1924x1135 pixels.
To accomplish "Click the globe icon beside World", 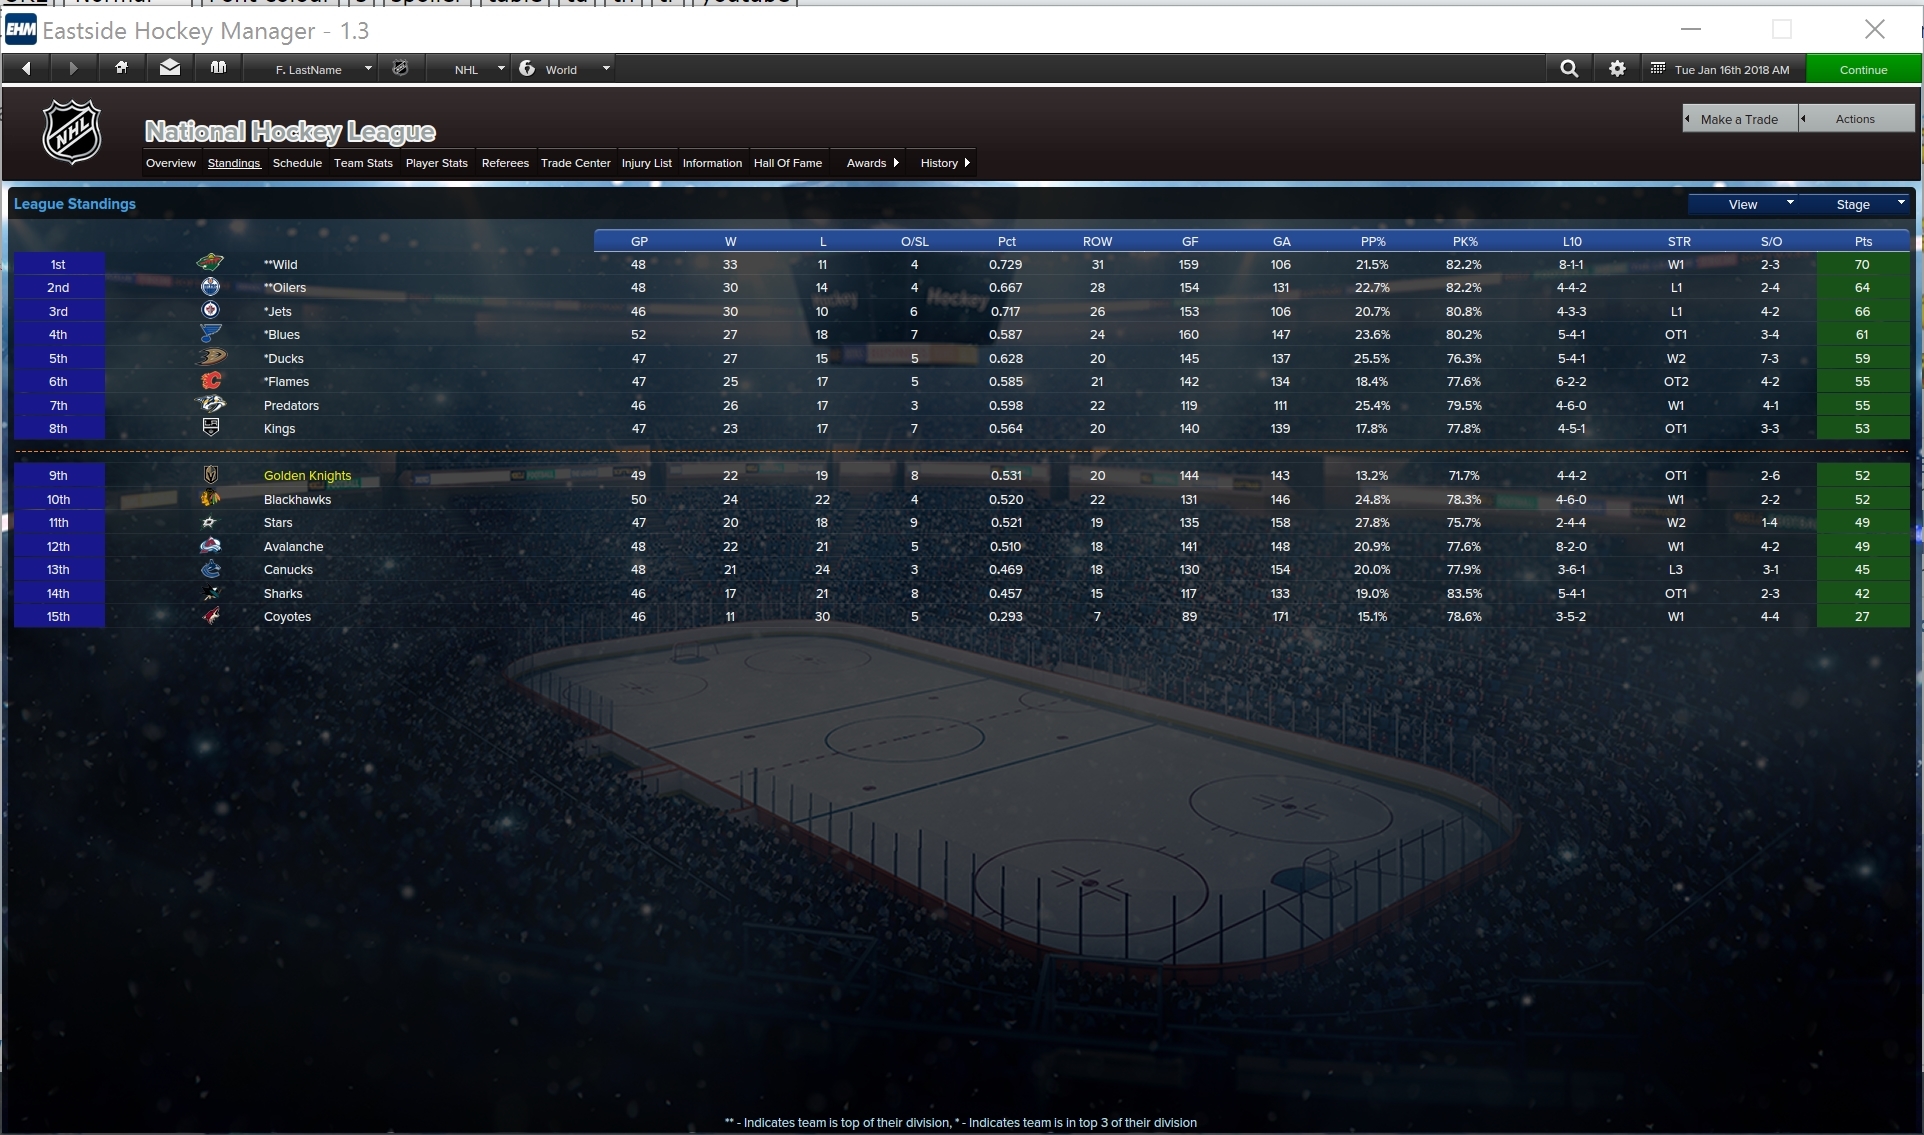I will [x=527, y=69].
